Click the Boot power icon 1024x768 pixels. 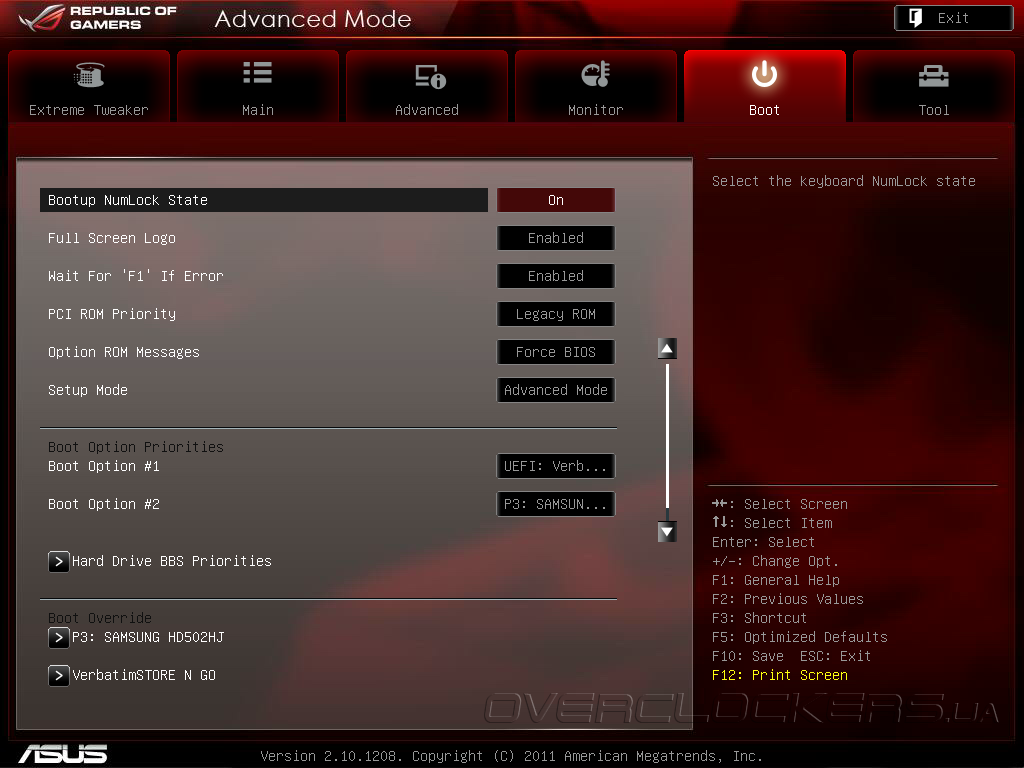(764, 74)
